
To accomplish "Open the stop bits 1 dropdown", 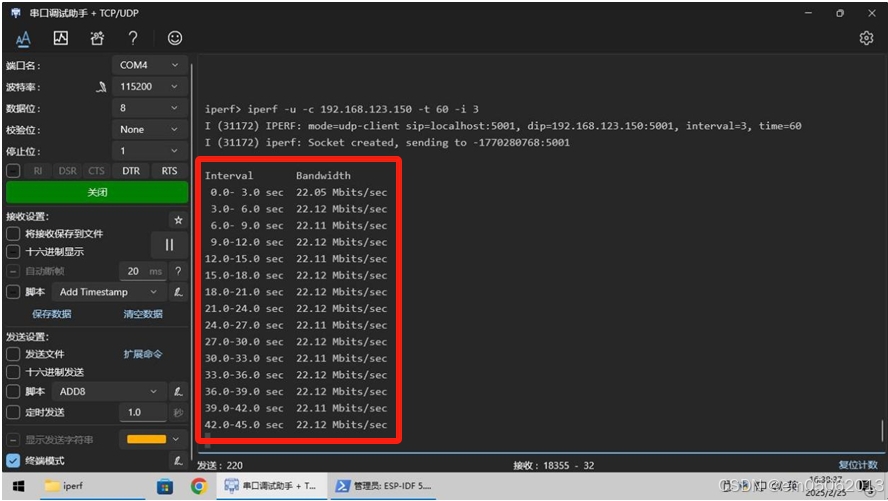I will tap(150, 151).
